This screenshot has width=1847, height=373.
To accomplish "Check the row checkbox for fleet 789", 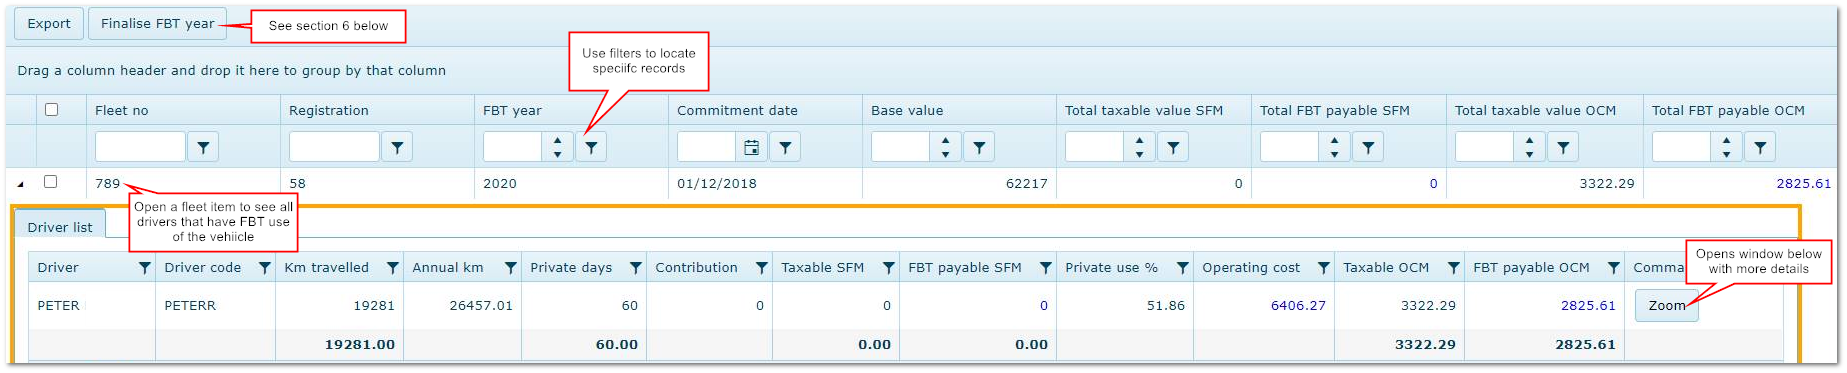I will point(50,182).
